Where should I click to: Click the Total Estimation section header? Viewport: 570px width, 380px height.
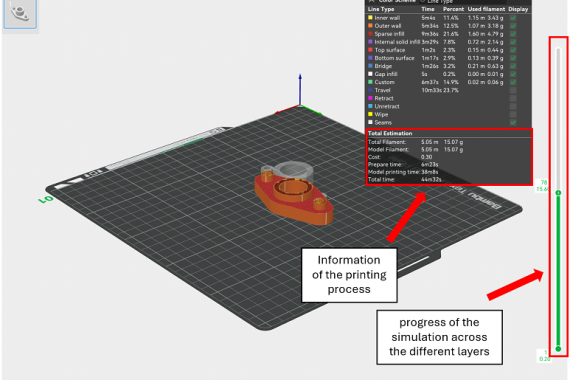point(390,133)
